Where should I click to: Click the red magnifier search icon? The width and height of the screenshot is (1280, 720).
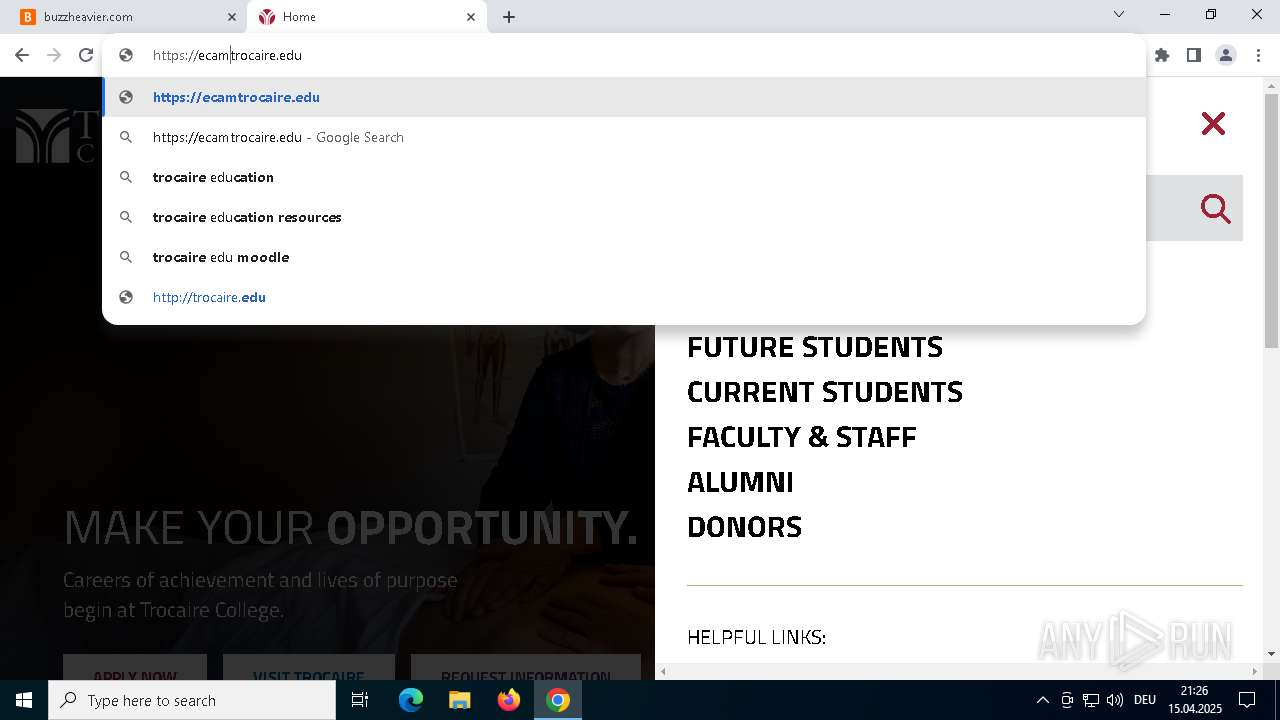click(x=1216, y=209)
